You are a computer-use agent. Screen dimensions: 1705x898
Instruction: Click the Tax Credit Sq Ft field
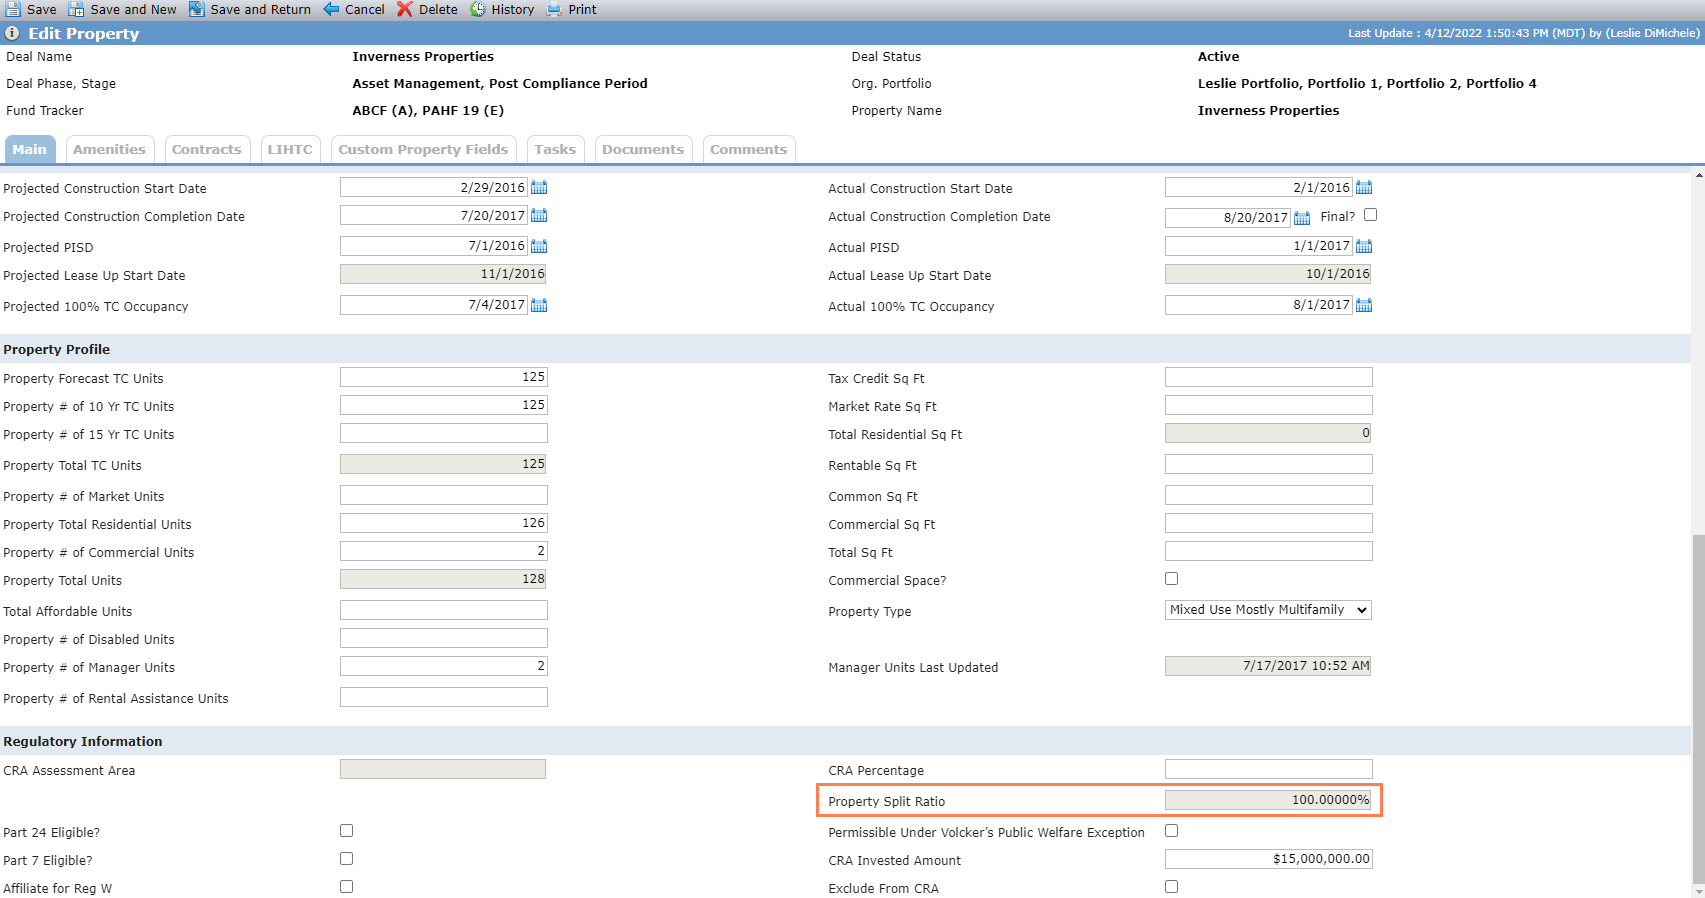tap(1269, 377)
